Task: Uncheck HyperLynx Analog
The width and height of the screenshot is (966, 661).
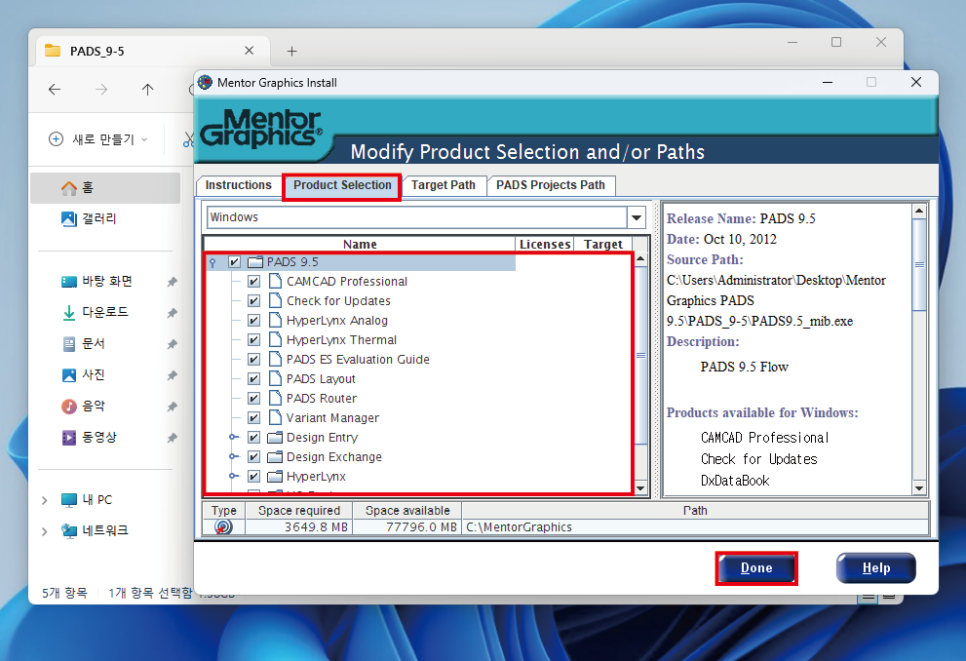Action: pos(254,320)
